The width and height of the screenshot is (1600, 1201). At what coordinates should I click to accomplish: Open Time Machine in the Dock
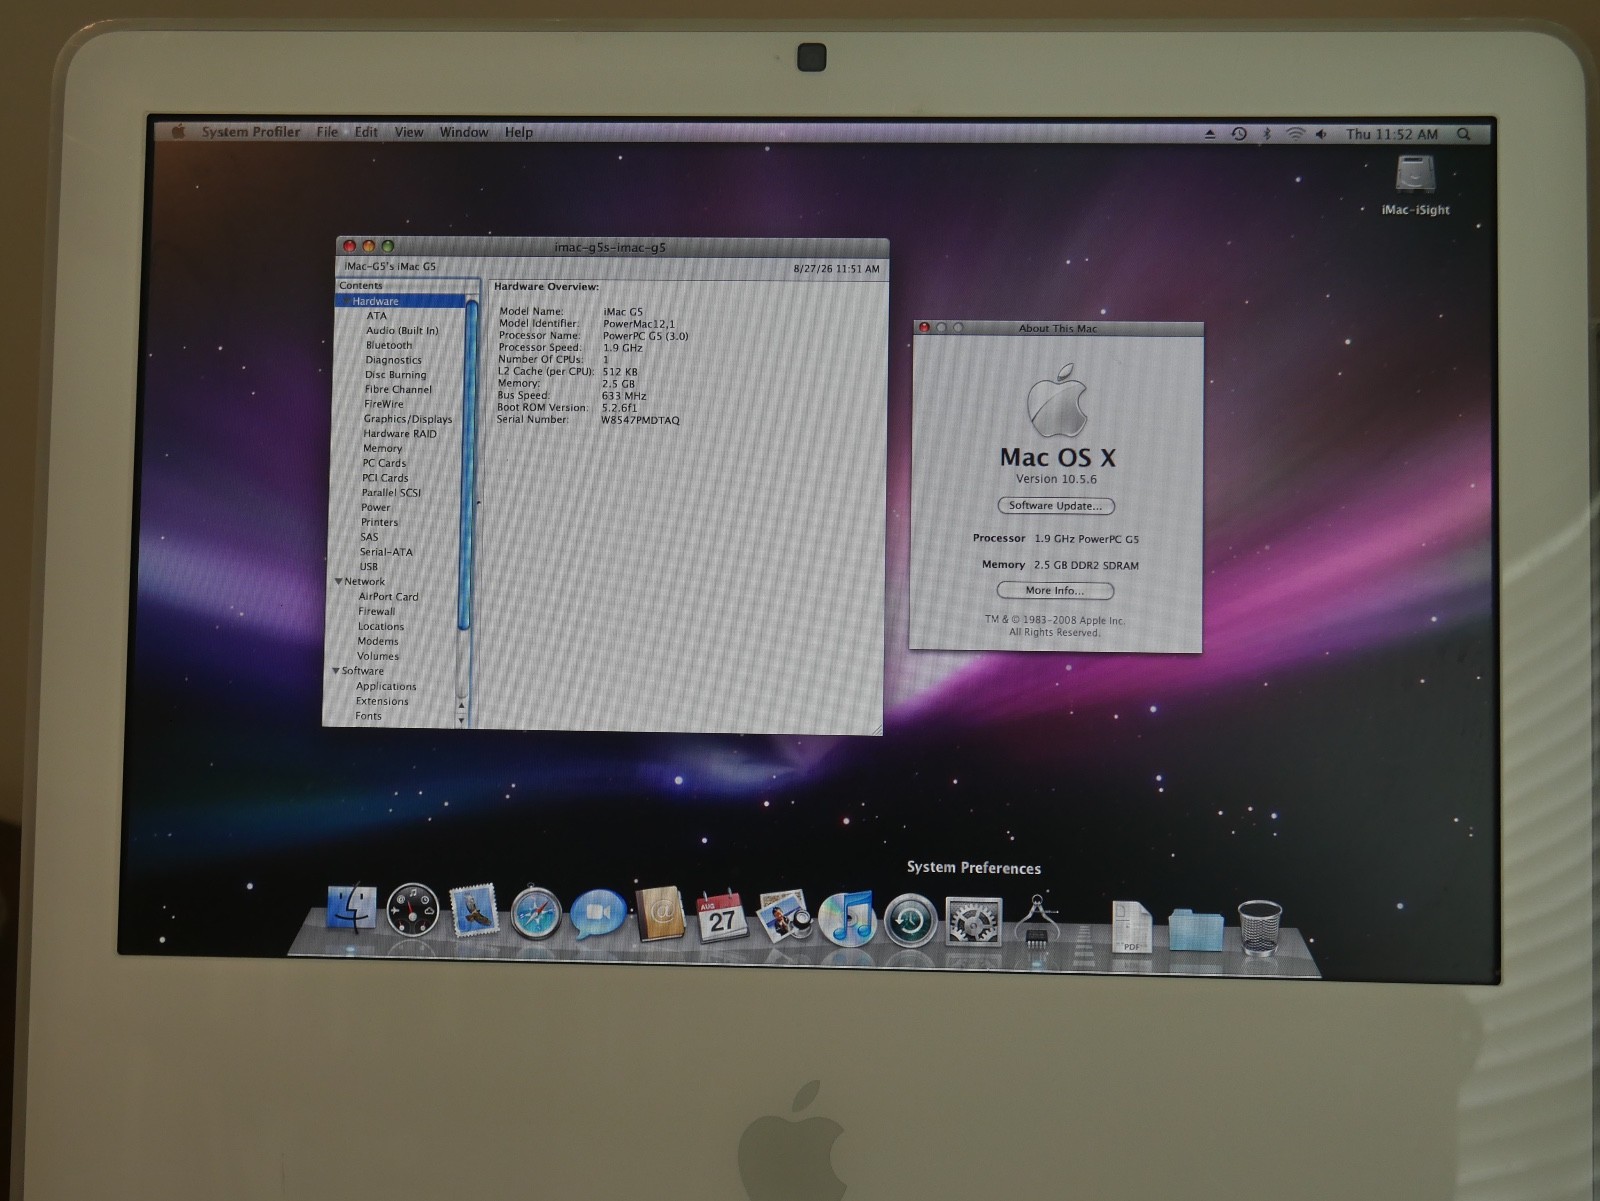(910, 919)
